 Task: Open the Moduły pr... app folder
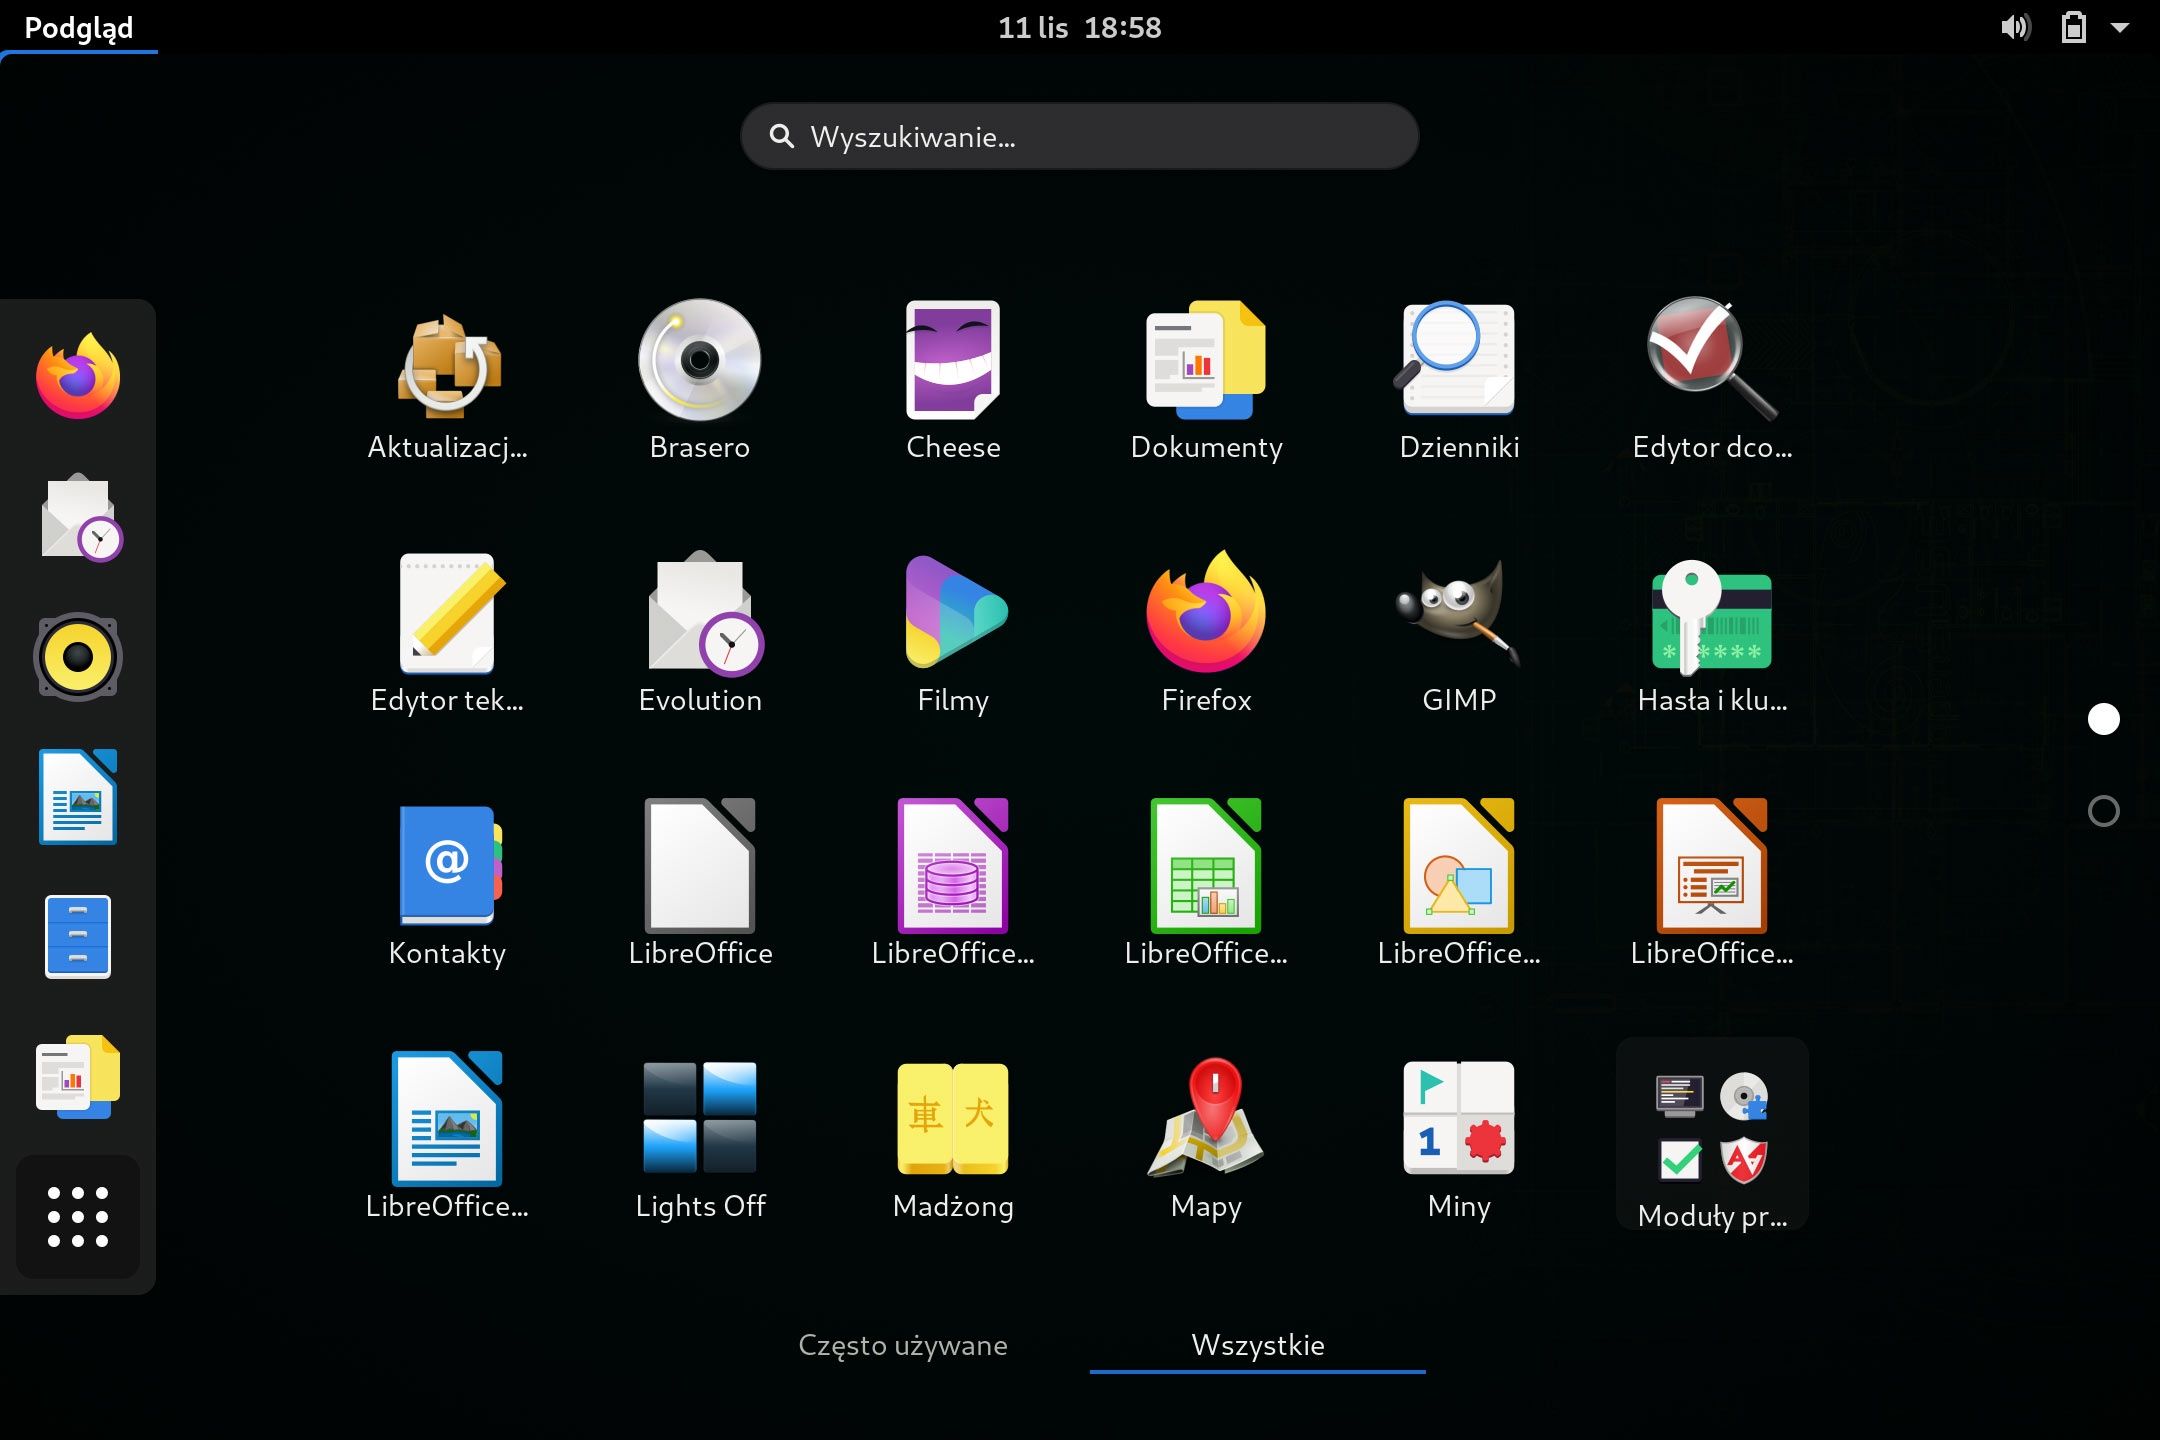1712,1135
